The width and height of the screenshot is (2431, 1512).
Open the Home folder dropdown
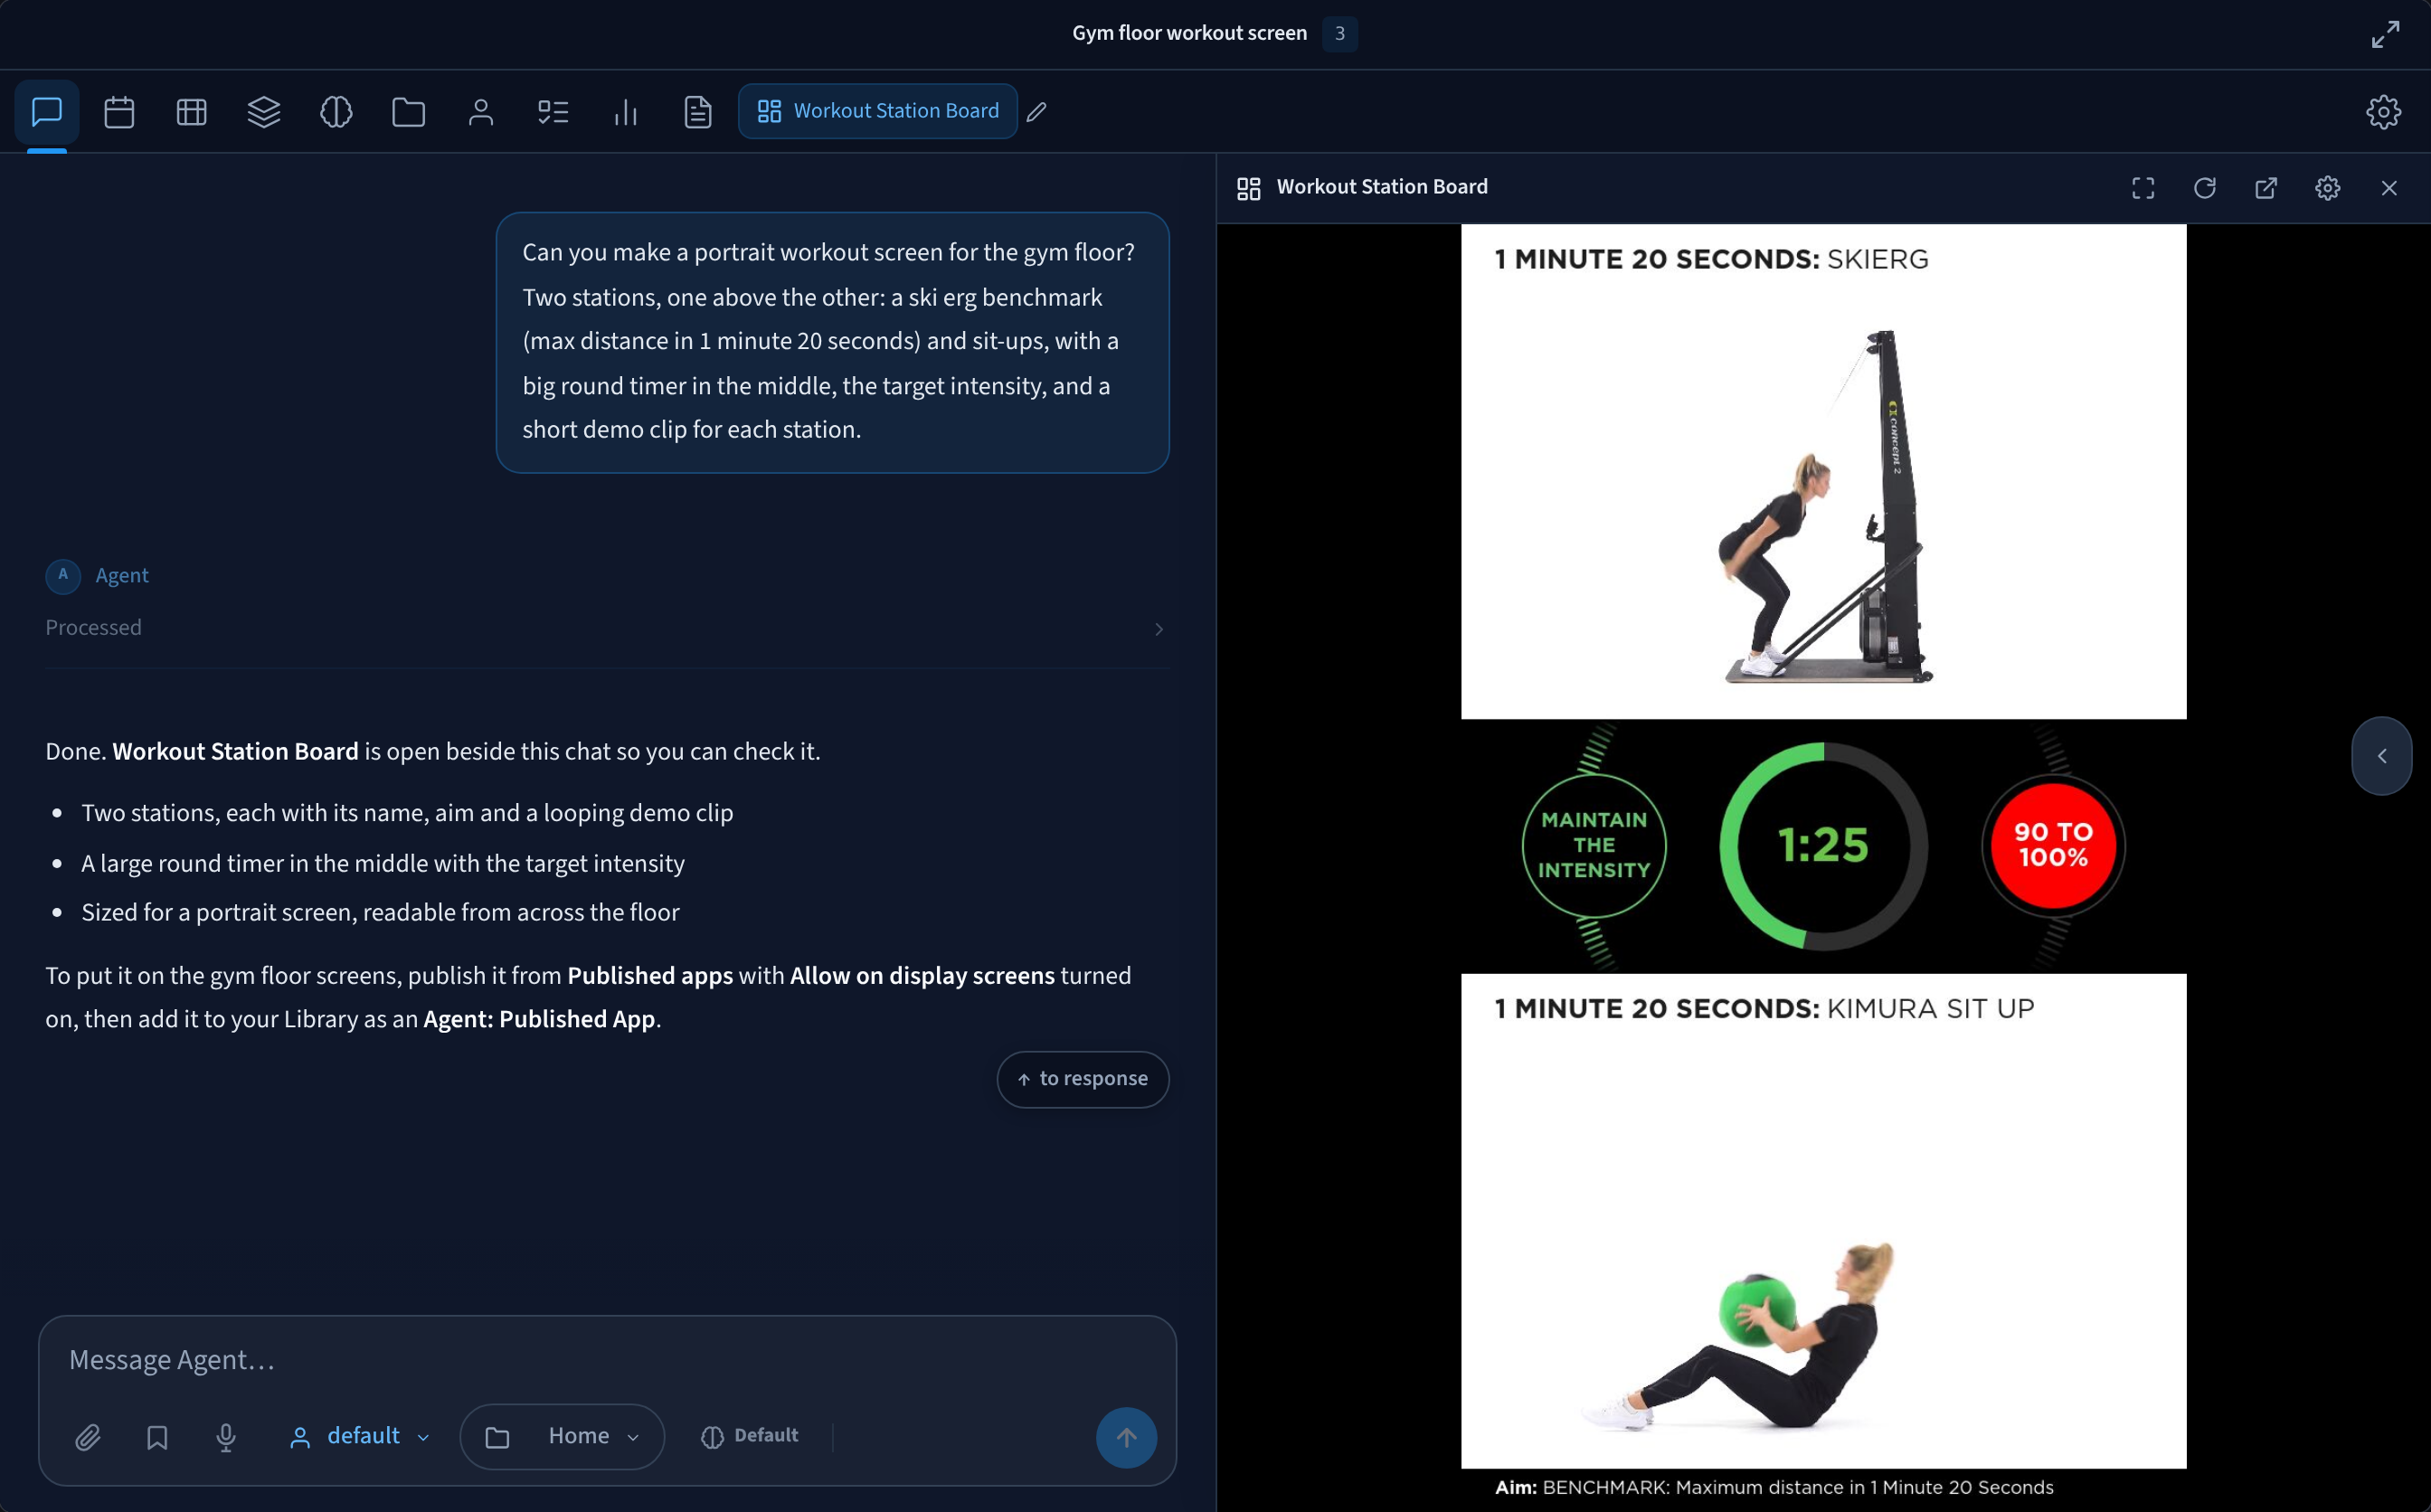562,1436
